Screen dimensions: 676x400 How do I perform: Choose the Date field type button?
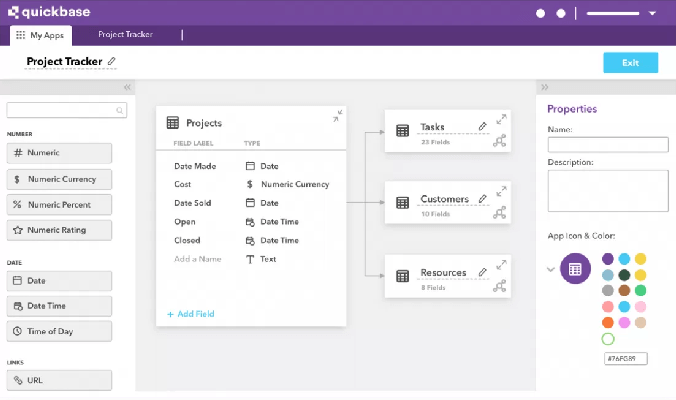59,281
